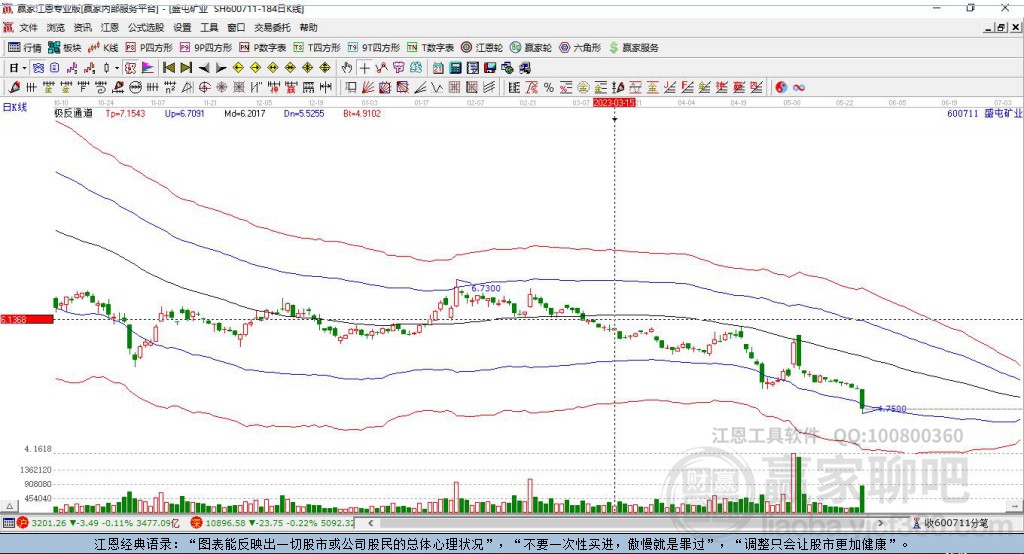This screenshot has height=554, width=1024.
Task: Click the up arrow button left of volume chart
Action: click(9, 506)
